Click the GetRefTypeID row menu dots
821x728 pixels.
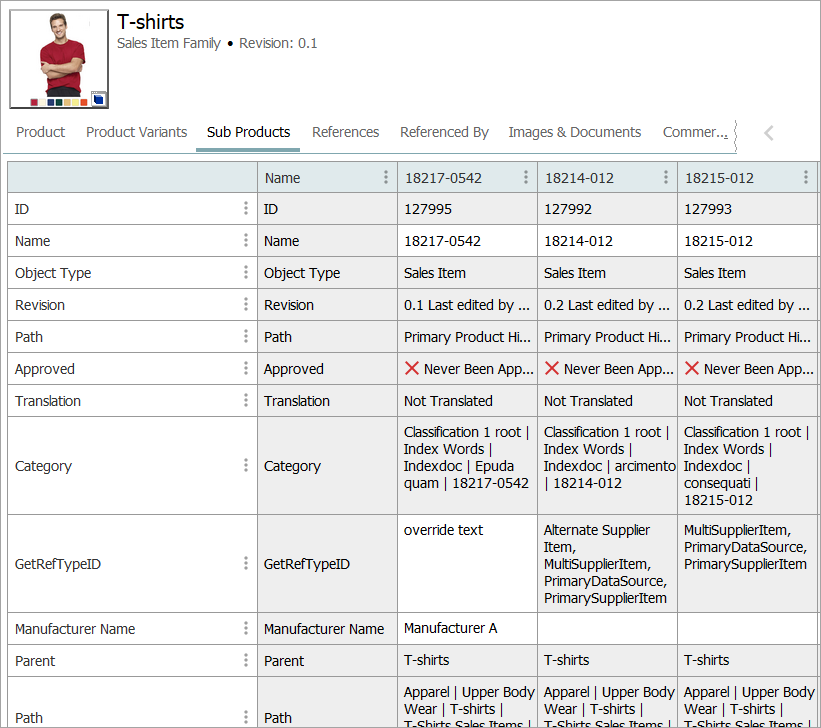246,564
